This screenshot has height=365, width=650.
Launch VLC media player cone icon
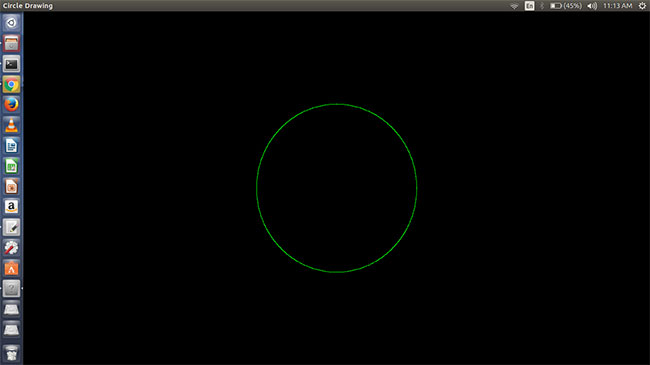11,125
